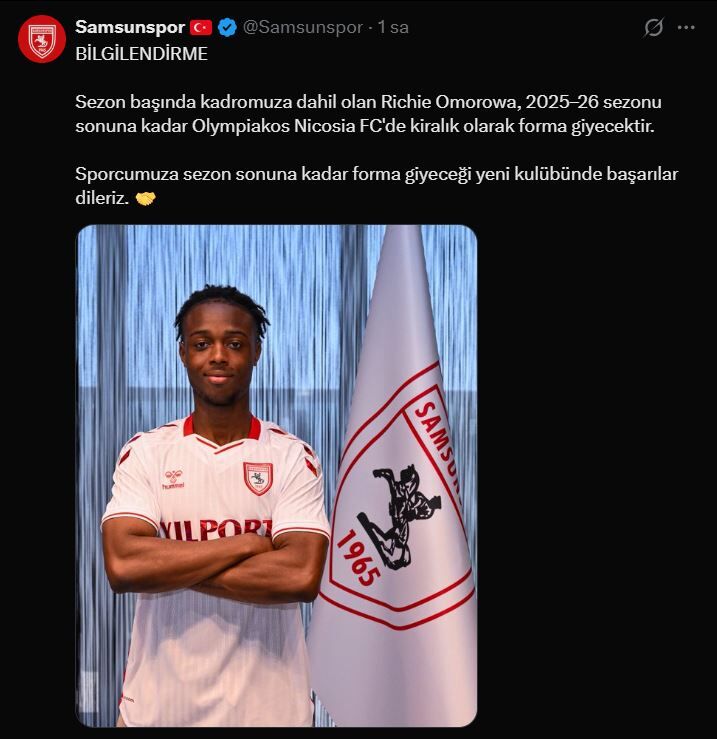Click the Turkish flag emoji beside the name
This screenshot has height=739, width=717.
pyautogui.click(x=201, y=27)
